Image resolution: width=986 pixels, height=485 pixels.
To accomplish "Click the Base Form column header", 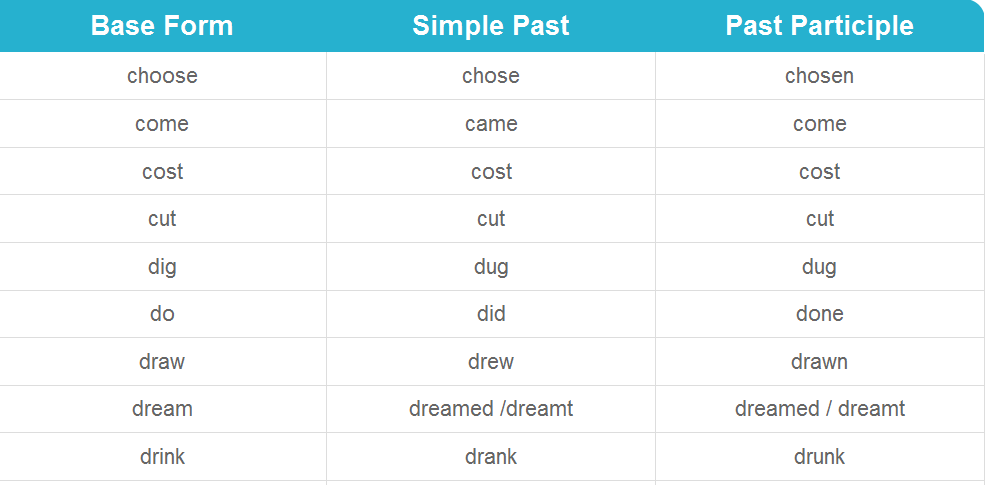I will point(162,26).
